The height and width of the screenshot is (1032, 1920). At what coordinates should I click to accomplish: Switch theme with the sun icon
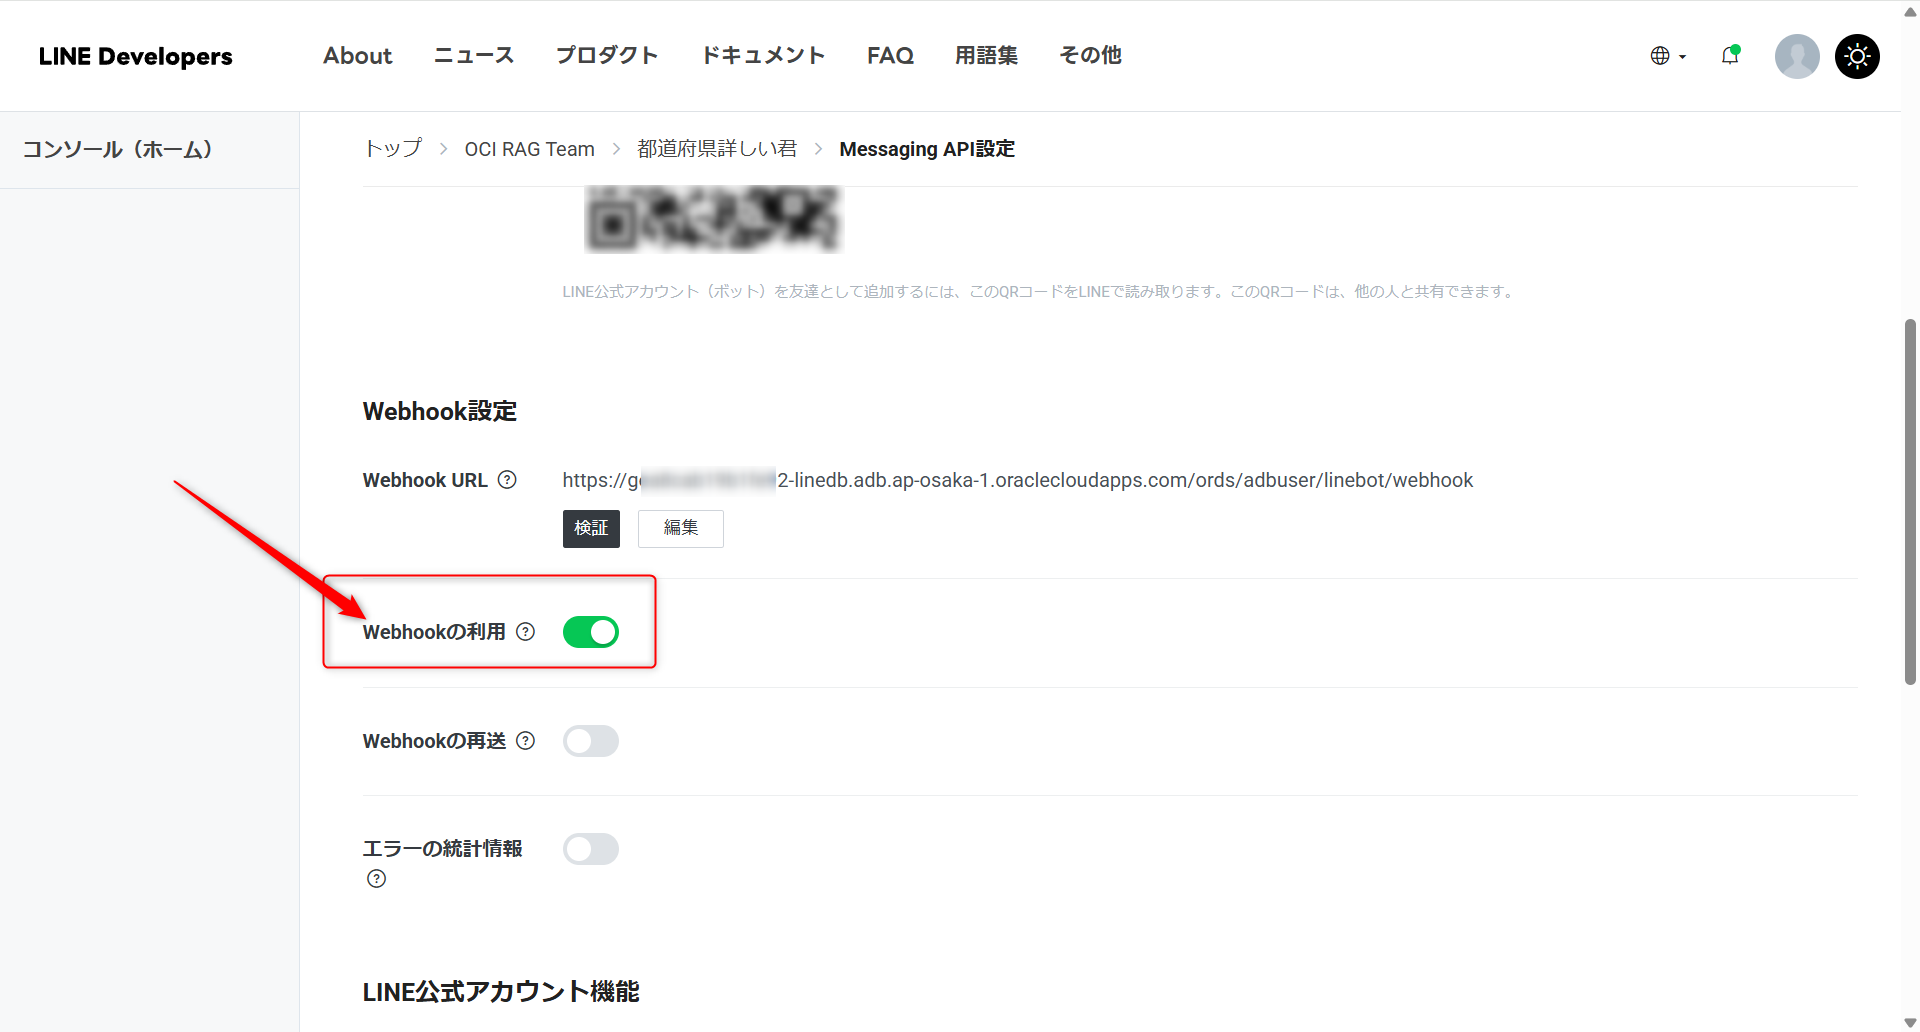1857,56
